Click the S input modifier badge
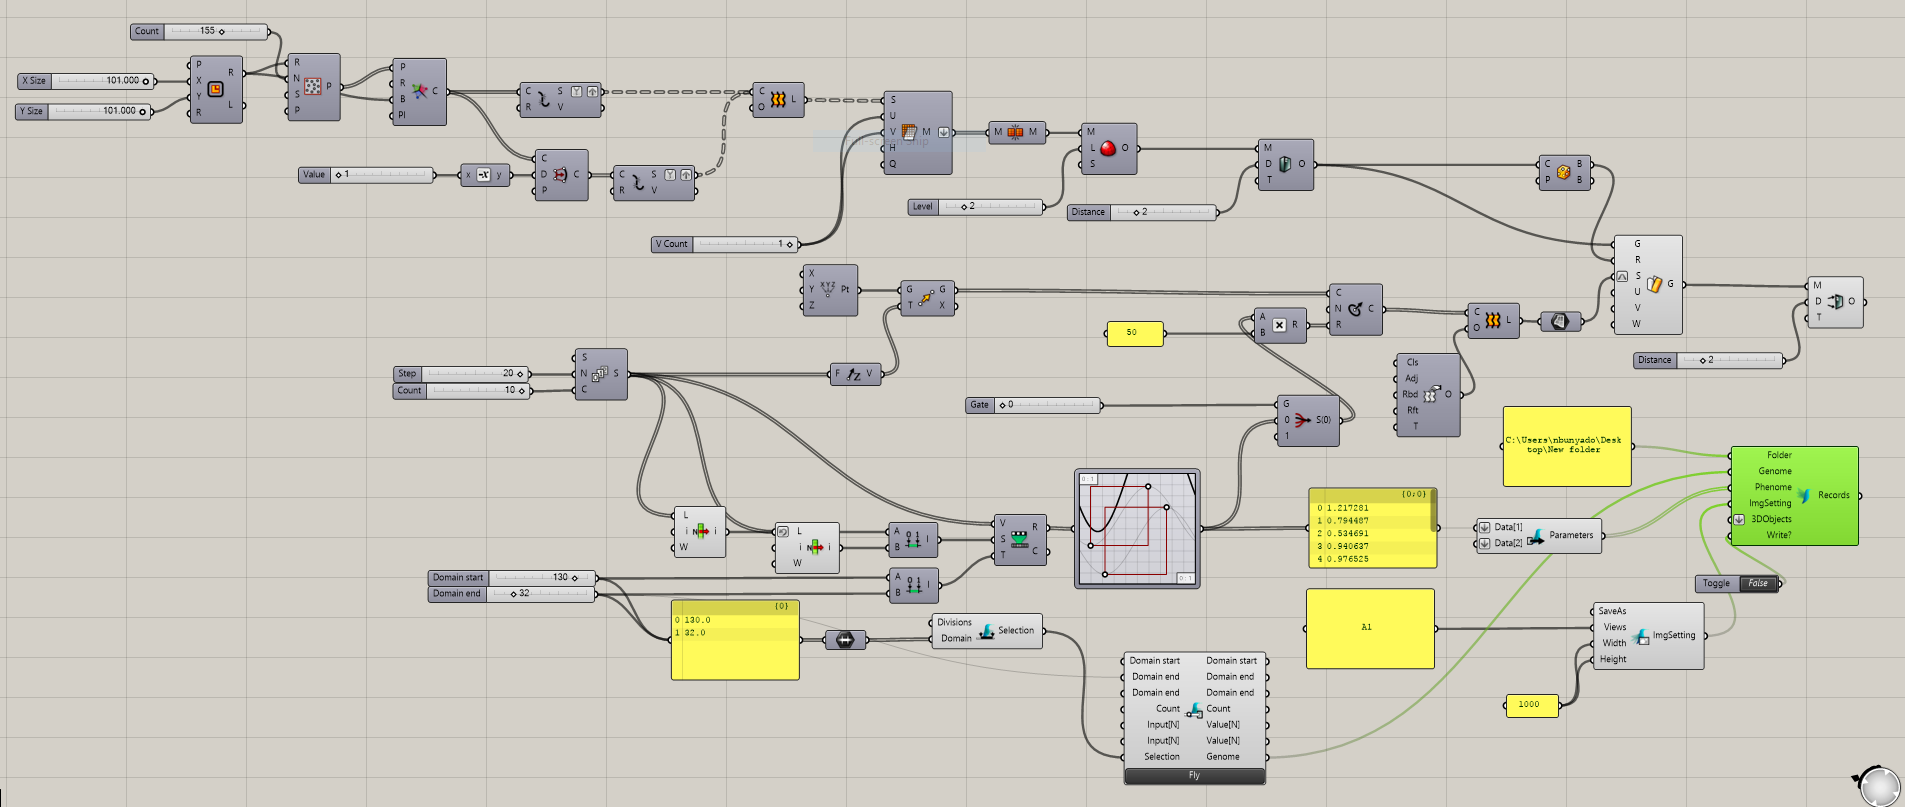 pos(1622,276)
